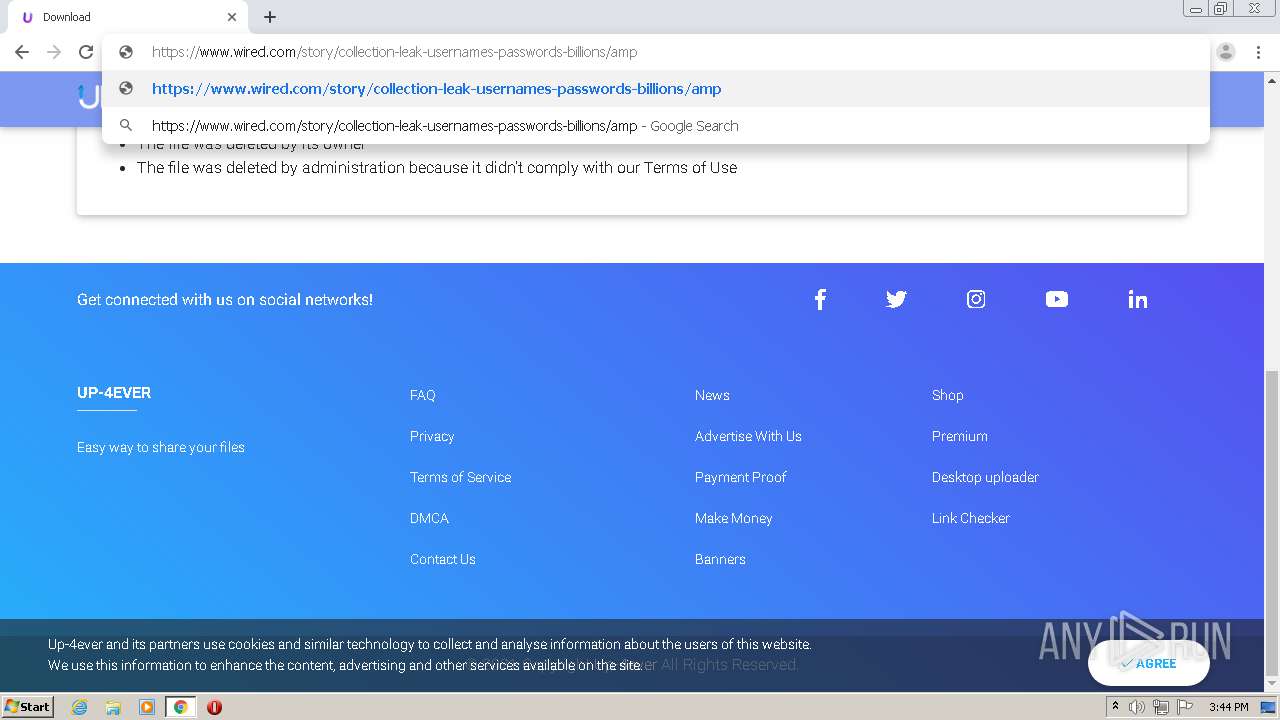Viewport: 1280px width, 720px height.
Task: Click the page vertical scrollbar thumb
Action: 1272,523
